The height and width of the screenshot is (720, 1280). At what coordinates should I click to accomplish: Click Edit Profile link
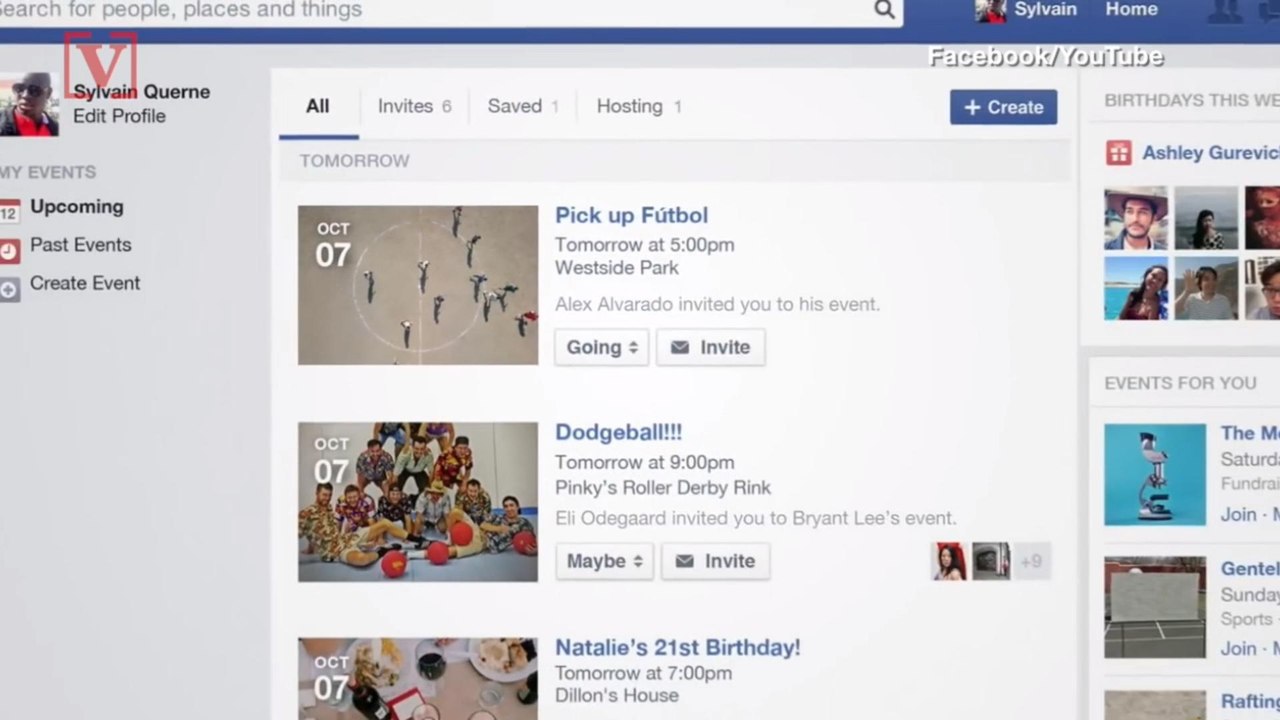119,116
